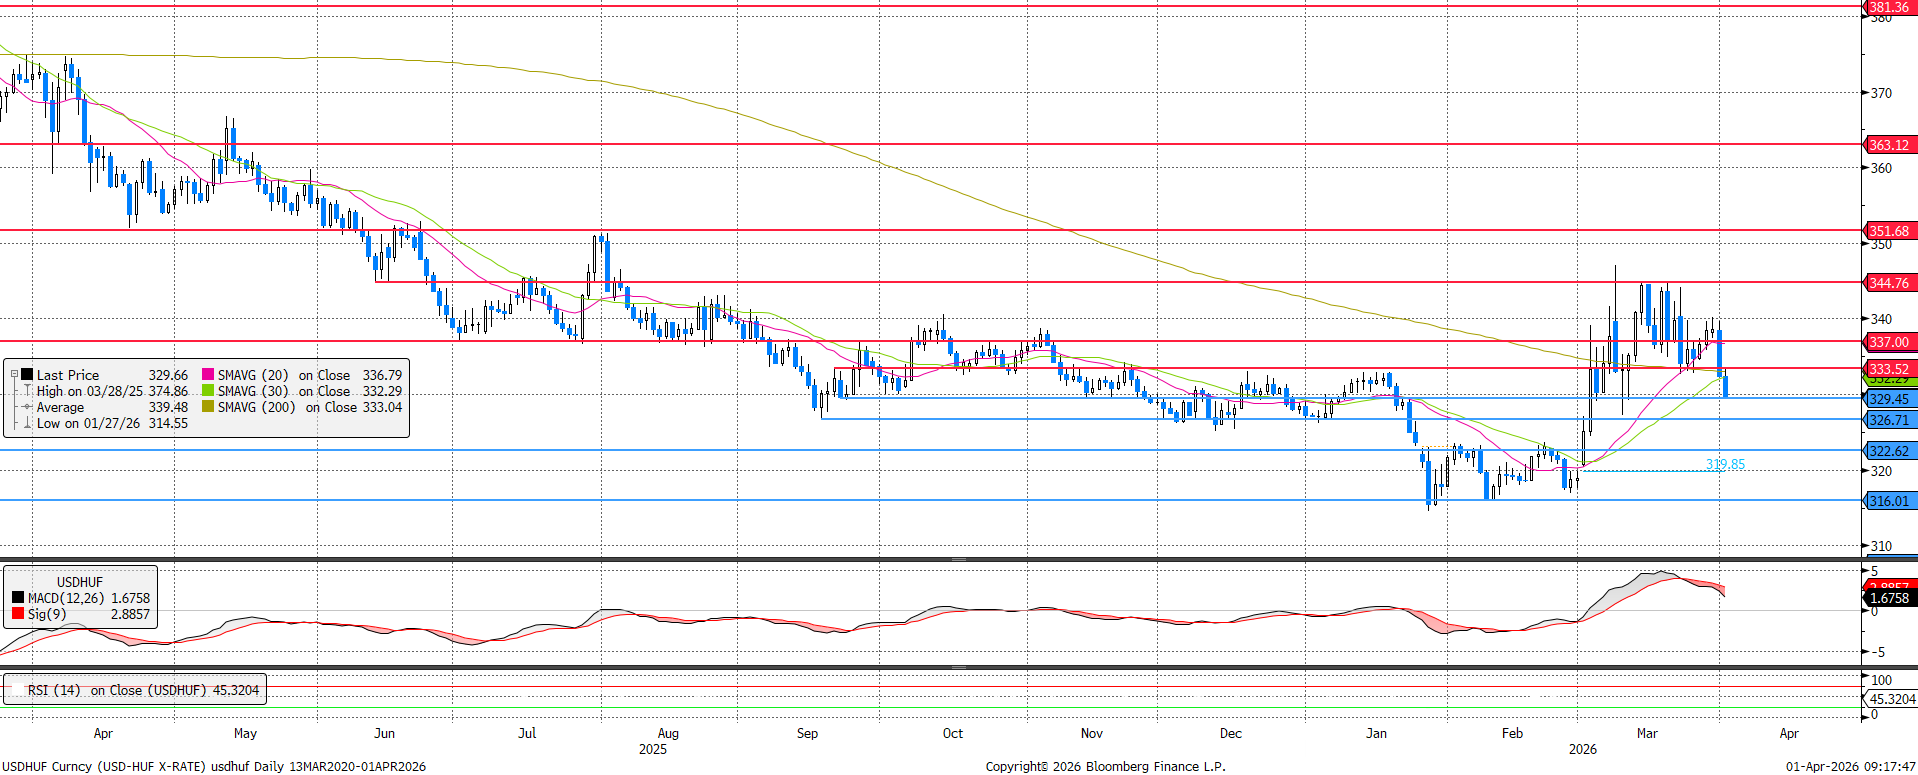Viewport: 1918px width, 775px height.
Task: Select the Low marker icon in legend
Action: click(x=28, y=423)
